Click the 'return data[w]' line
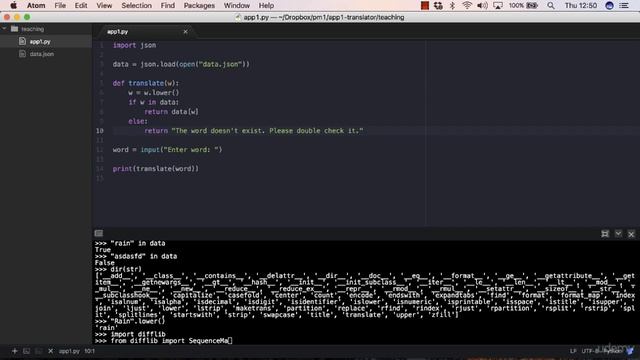Image resolution: width=640 pixels, height=360 pixels. [x=171, y=111]
